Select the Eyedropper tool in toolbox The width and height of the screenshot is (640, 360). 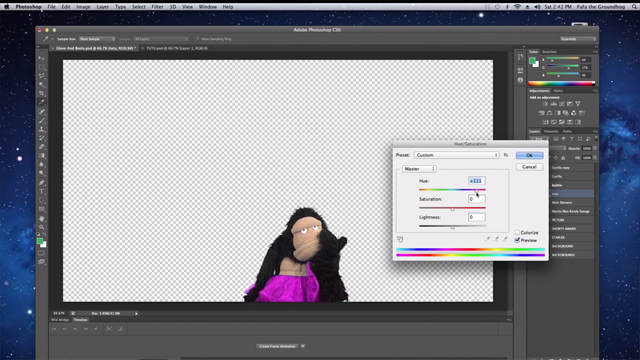[x=42, y=102]
